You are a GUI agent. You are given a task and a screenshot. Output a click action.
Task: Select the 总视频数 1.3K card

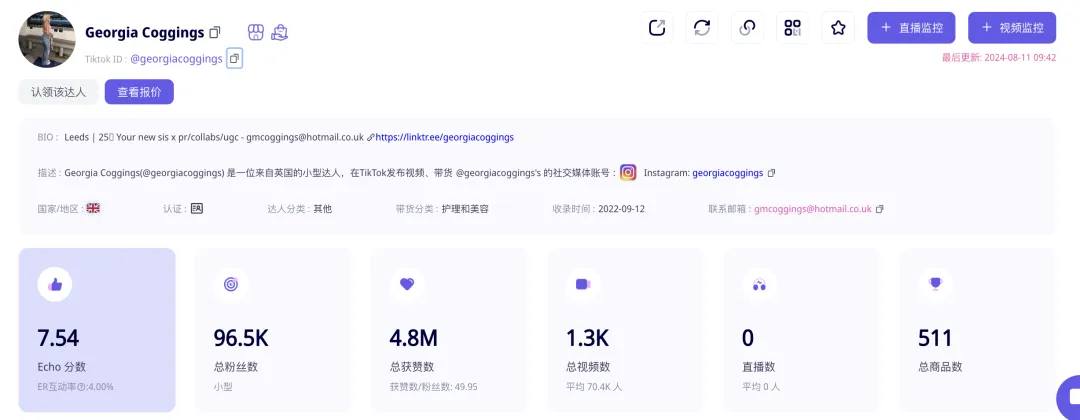[x=625, y=330]
